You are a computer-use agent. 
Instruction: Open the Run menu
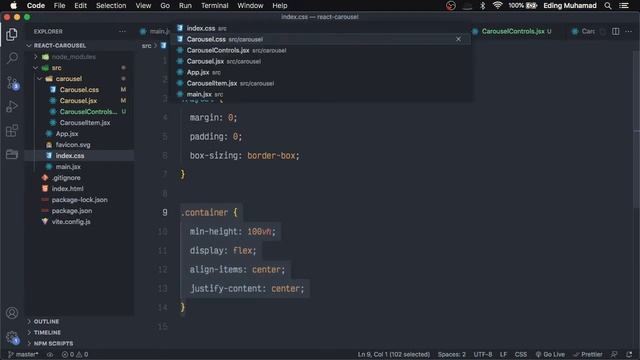pos(185,6)
